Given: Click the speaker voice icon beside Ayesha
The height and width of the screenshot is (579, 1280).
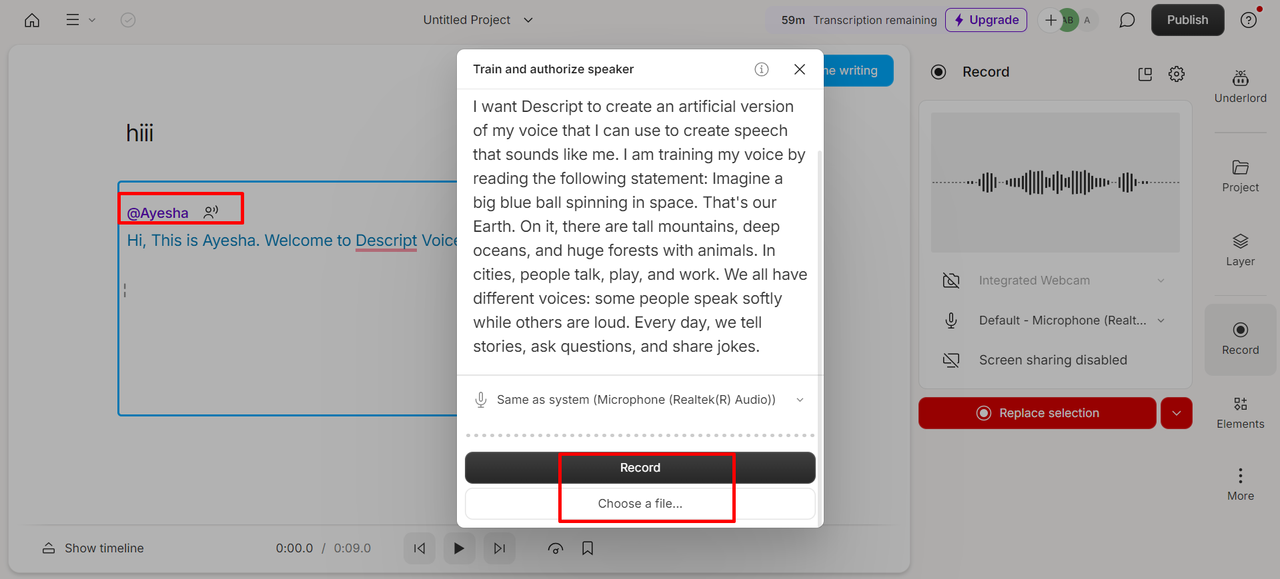Looking at the screenshot, I should (210, 212).
